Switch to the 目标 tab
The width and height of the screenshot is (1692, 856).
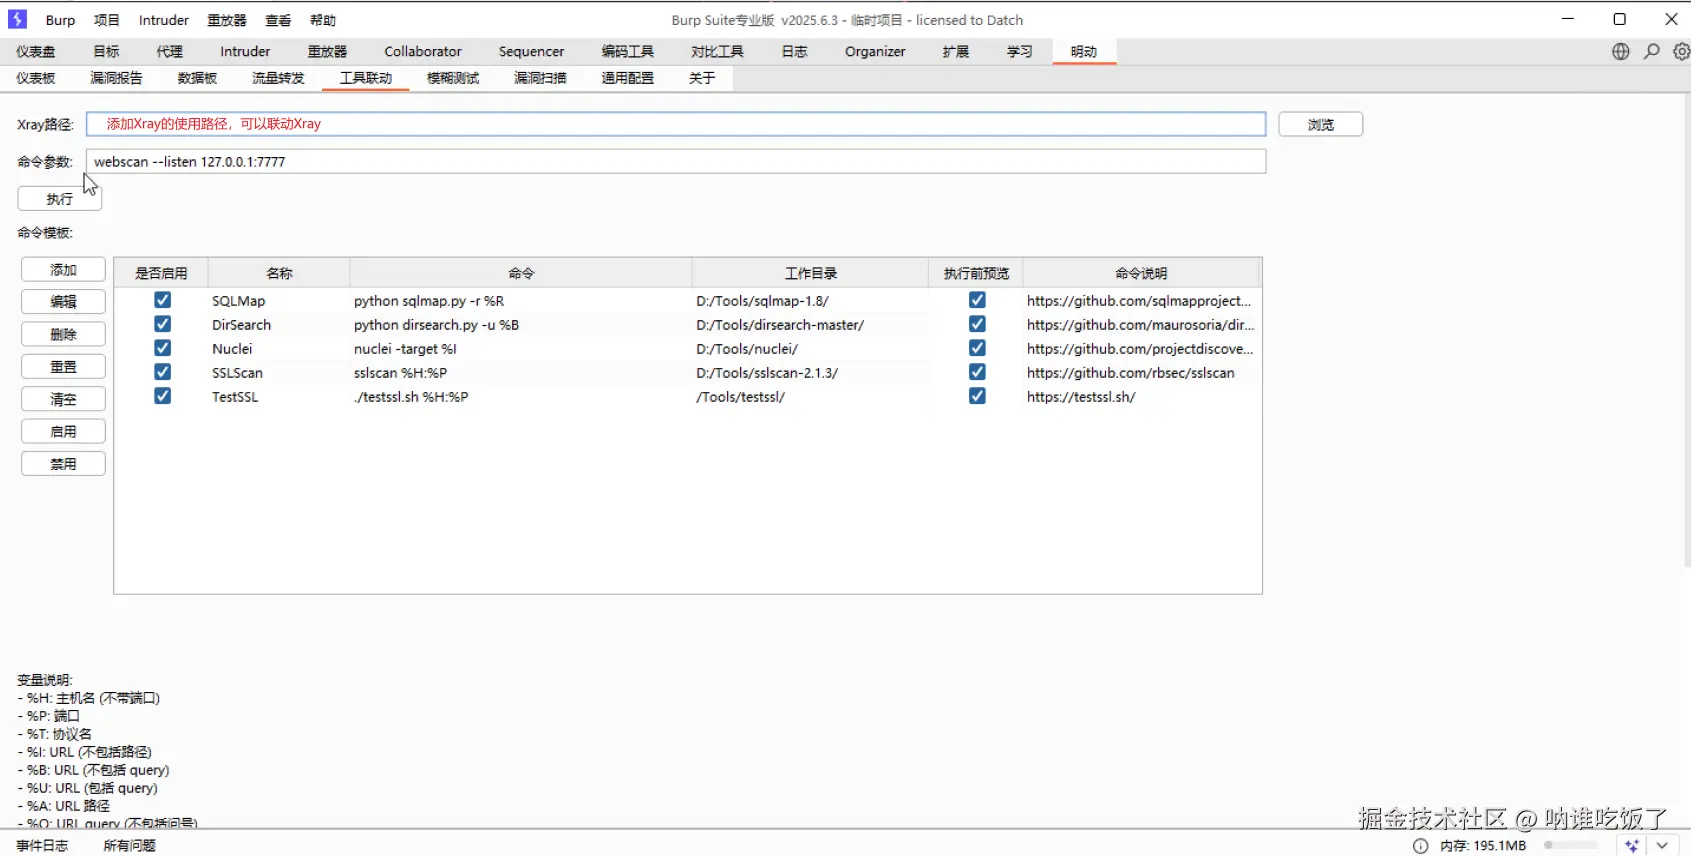106,52
